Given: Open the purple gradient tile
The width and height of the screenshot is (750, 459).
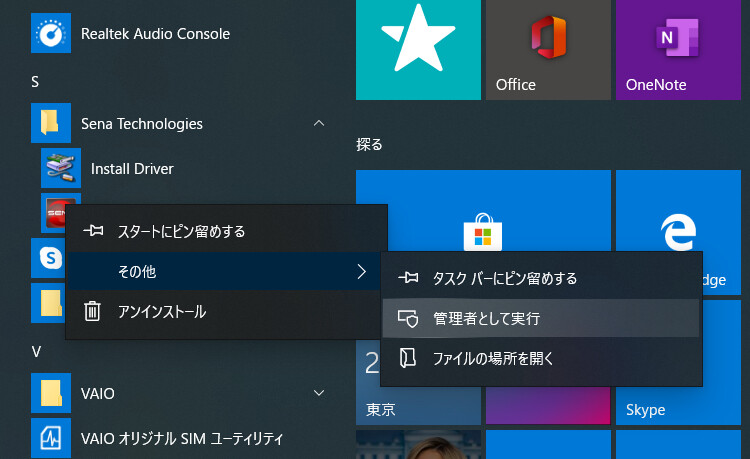Looking at the screenshot, I should (548, 405).
